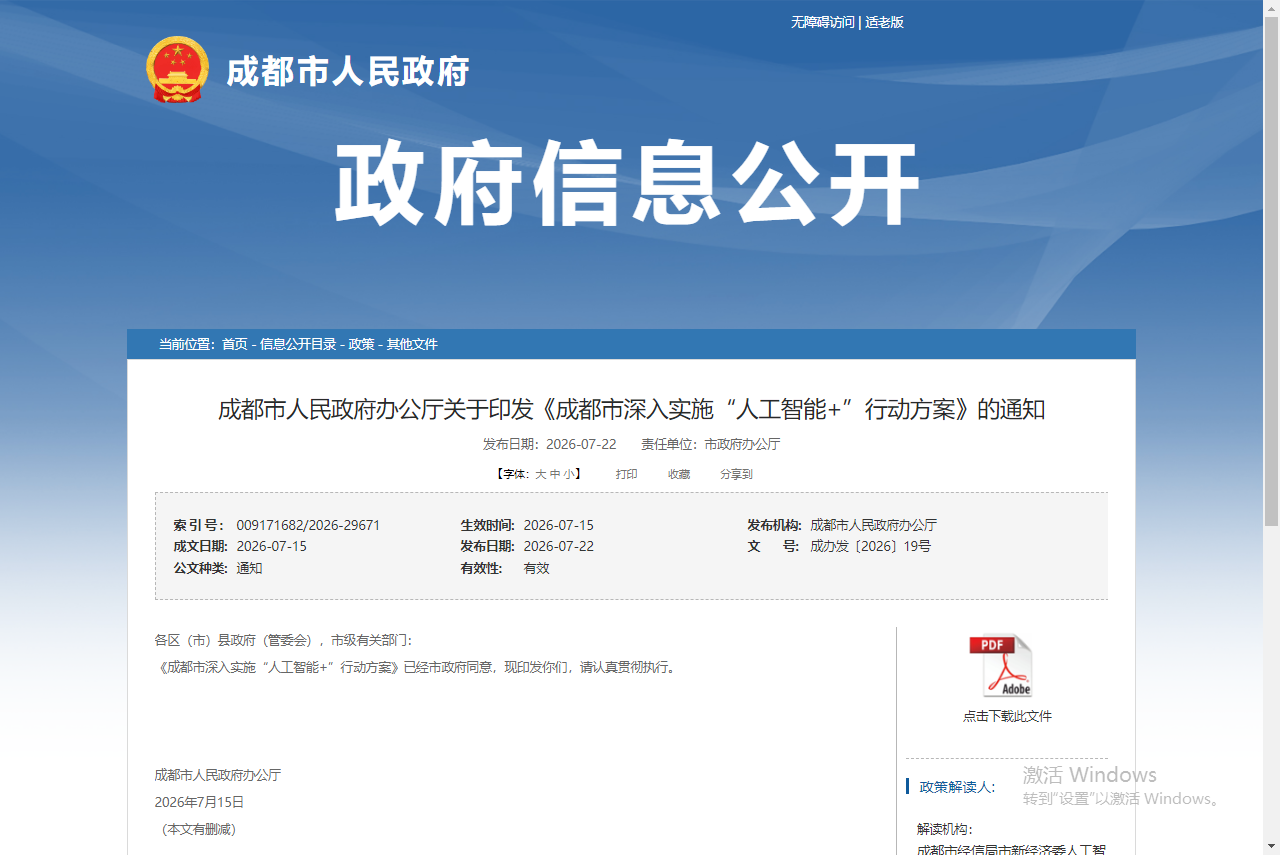Set font size to 大
1280x855 pixels.
coord(541,474)
